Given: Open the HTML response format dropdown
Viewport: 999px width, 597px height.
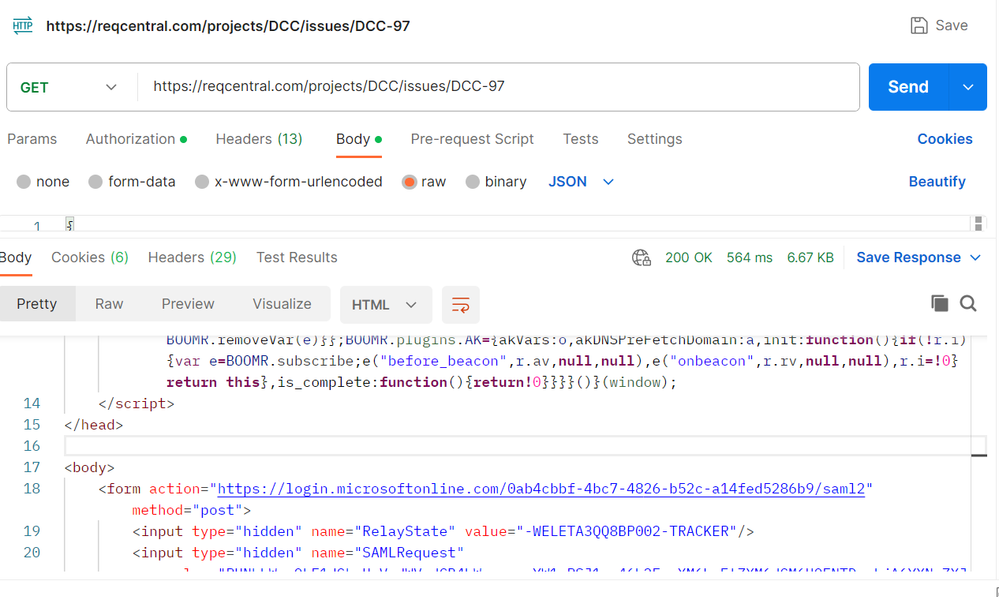Looking at the screenshot, I should pyautogui.click(x=385, y=305).
